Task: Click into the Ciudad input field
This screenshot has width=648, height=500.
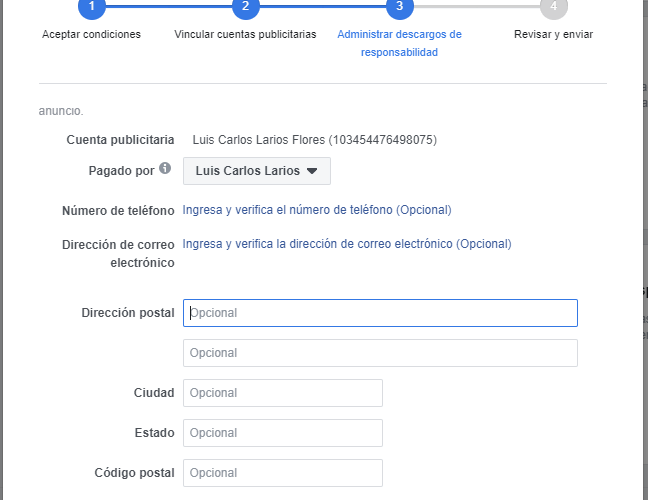Action: 283,393
